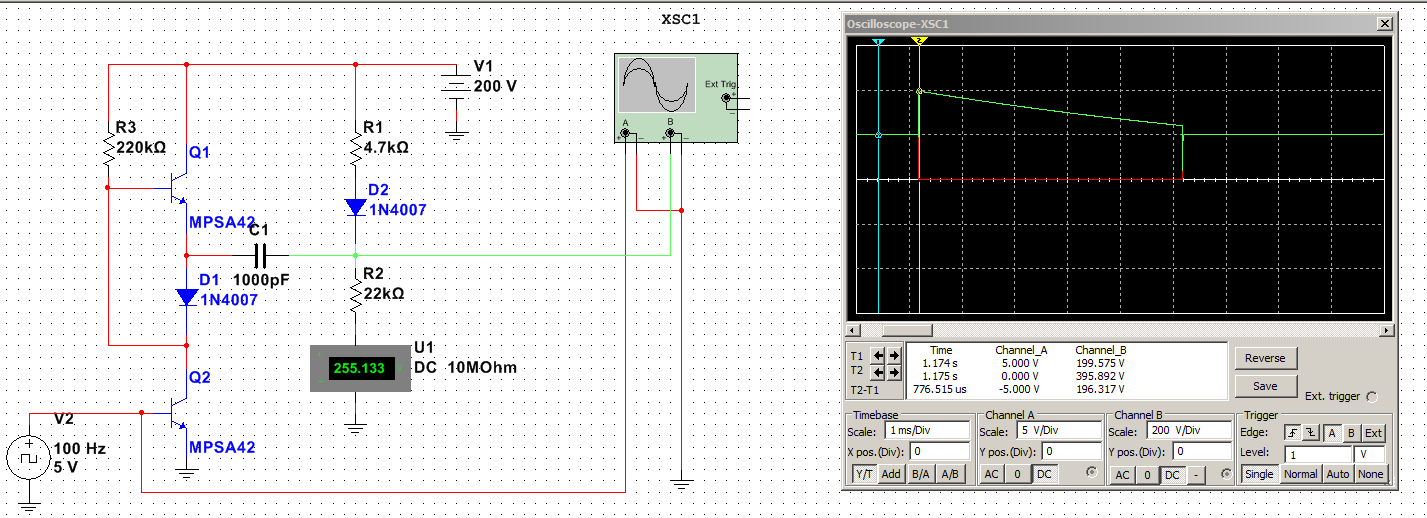Toggle Channel B invert minus button
Screen dimensions: 1427x518
(x=1197, y=474)
